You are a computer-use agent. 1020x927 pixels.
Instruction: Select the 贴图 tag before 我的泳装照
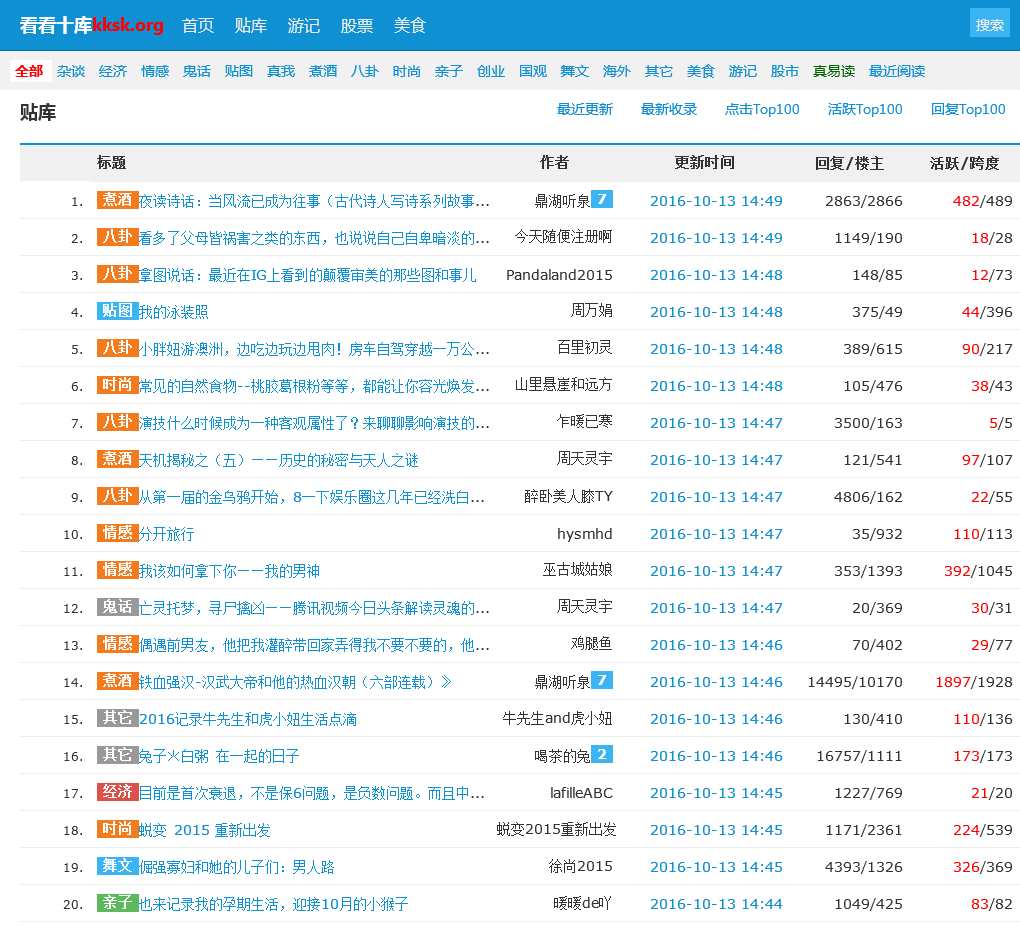117,311
